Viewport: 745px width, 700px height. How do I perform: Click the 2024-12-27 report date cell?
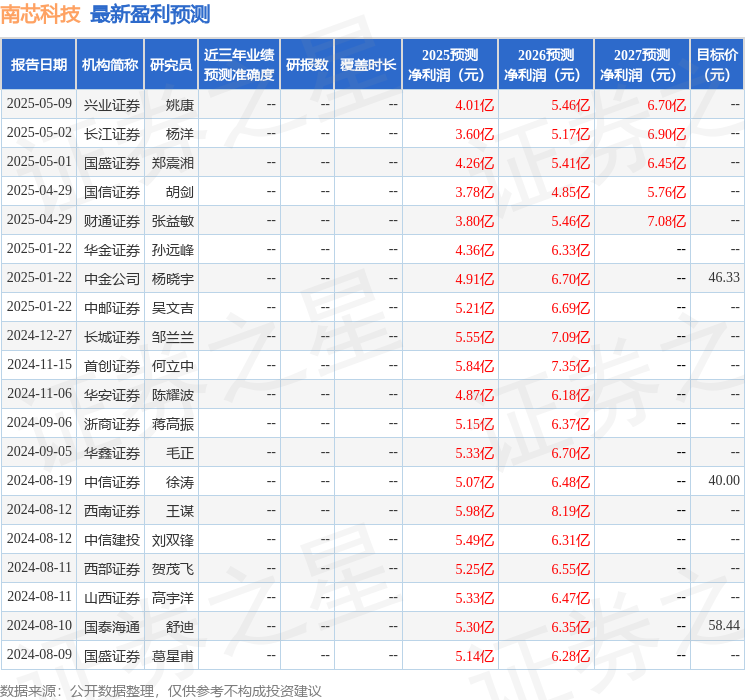39,336
